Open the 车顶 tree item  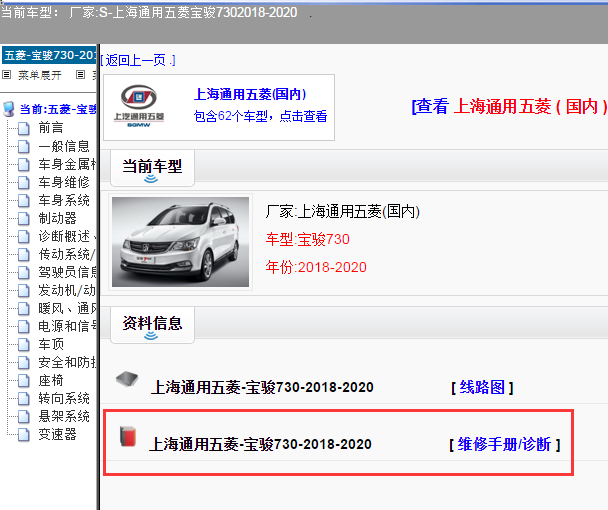click(x=51, y=344)
